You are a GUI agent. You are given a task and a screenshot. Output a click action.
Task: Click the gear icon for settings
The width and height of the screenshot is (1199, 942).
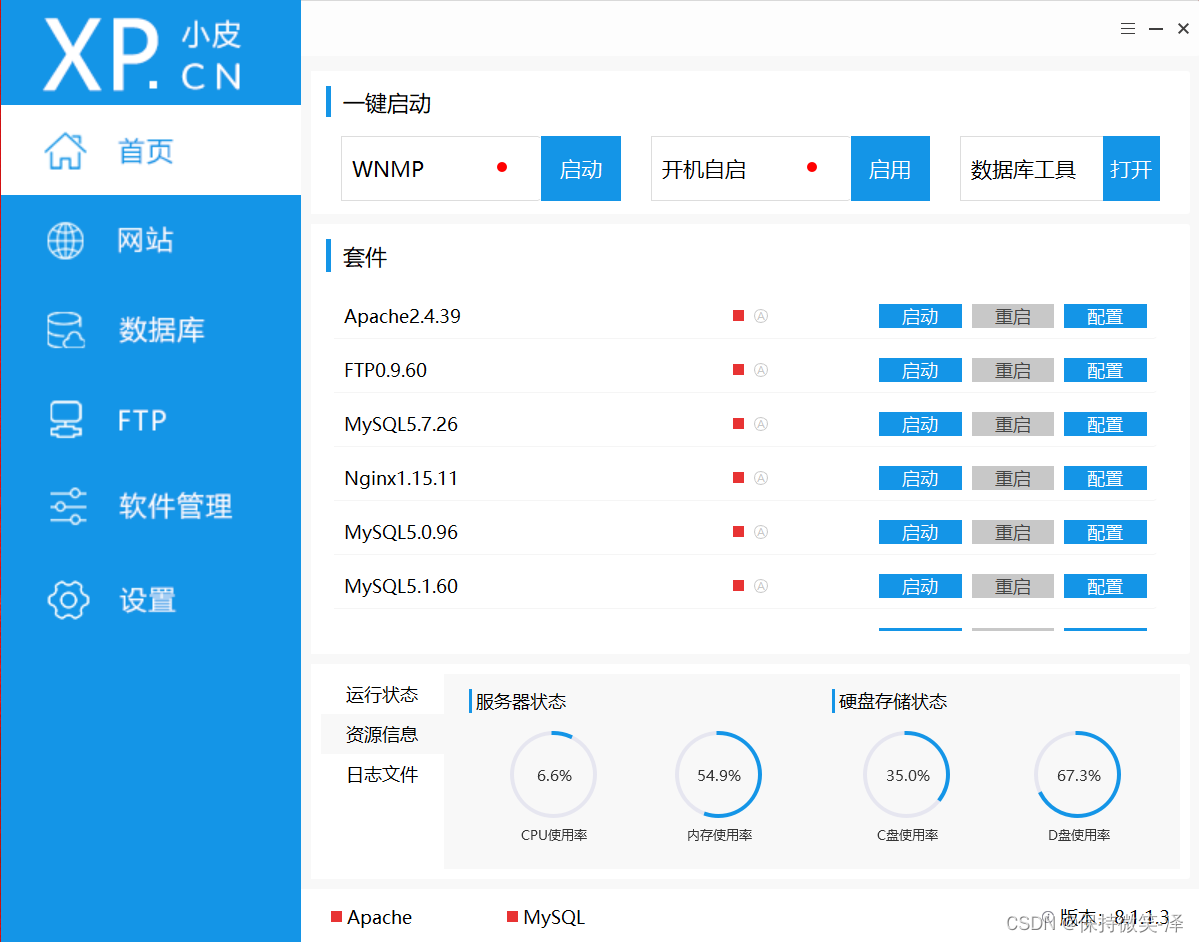pyautogui.click(x=68, y=599)
